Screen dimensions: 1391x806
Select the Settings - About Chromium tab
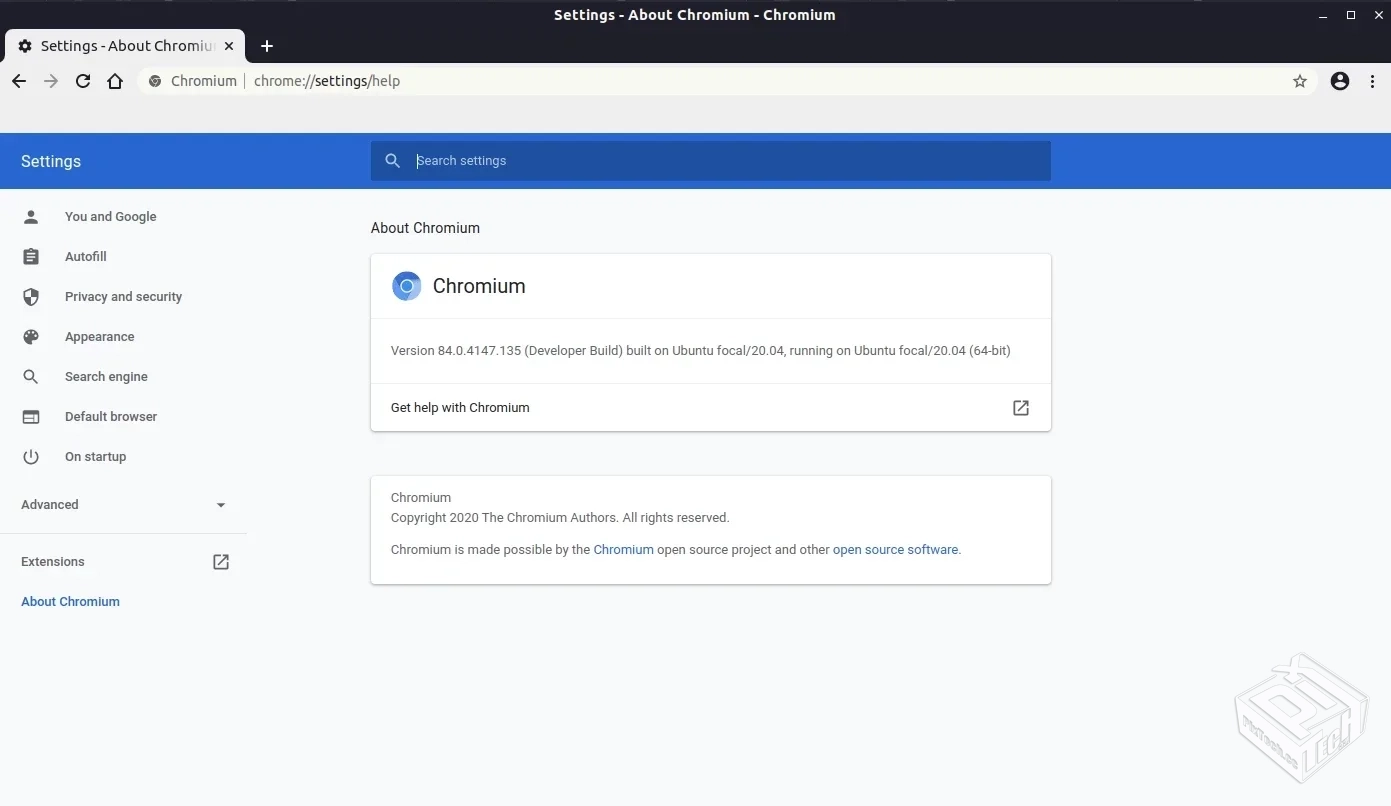coord(120,45)
